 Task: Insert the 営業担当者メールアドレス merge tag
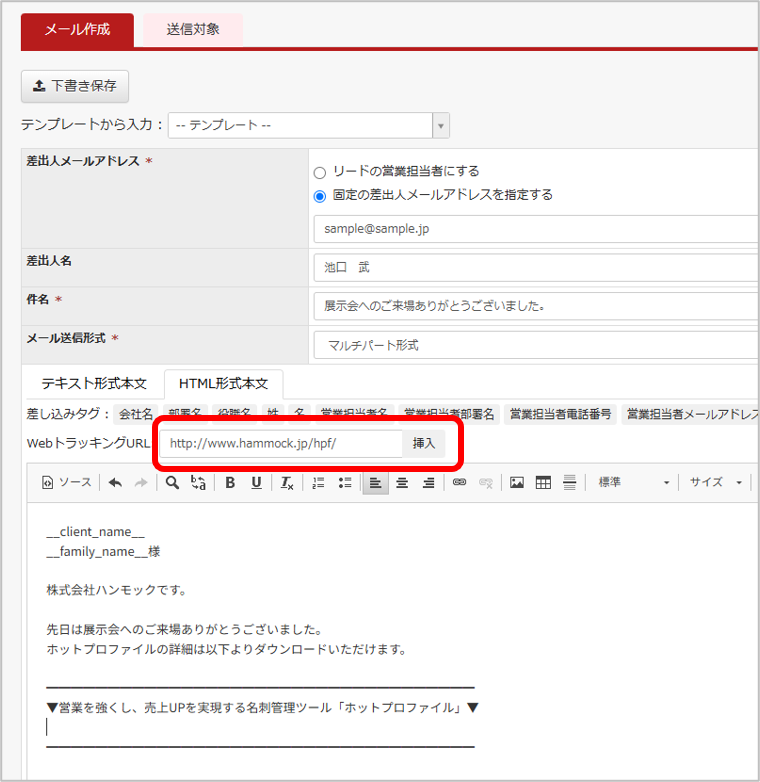click(691, 414)
